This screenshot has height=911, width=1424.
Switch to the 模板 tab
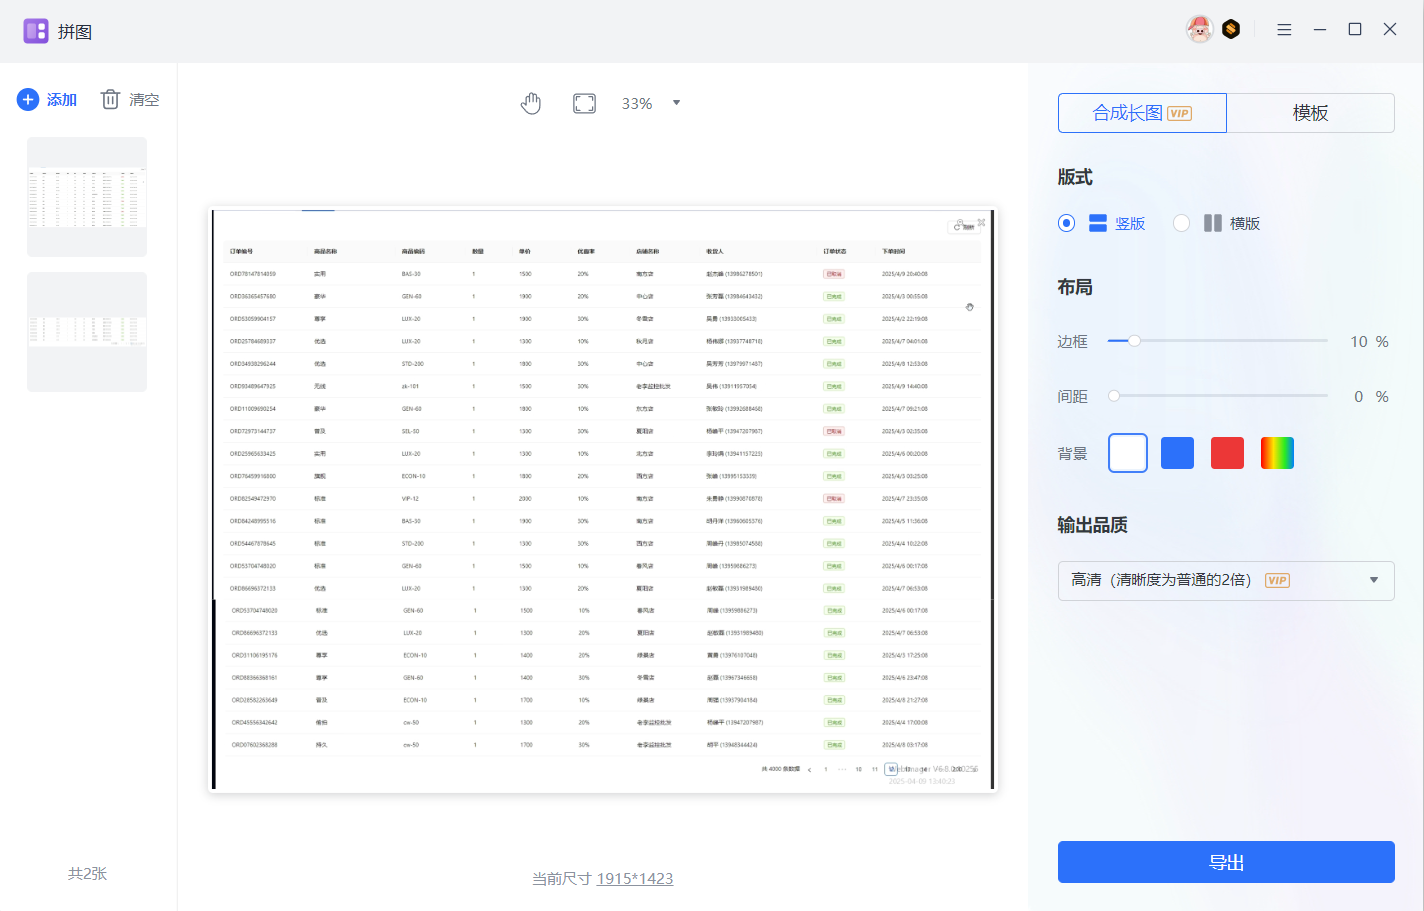[1310, 113]
